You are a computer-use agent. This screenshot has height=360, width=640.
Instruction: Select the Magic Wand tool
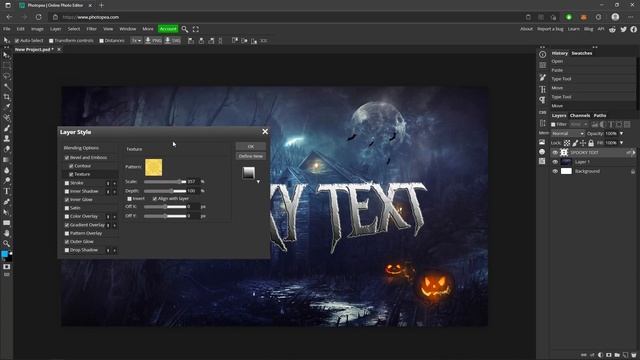[x=7, y=87]
